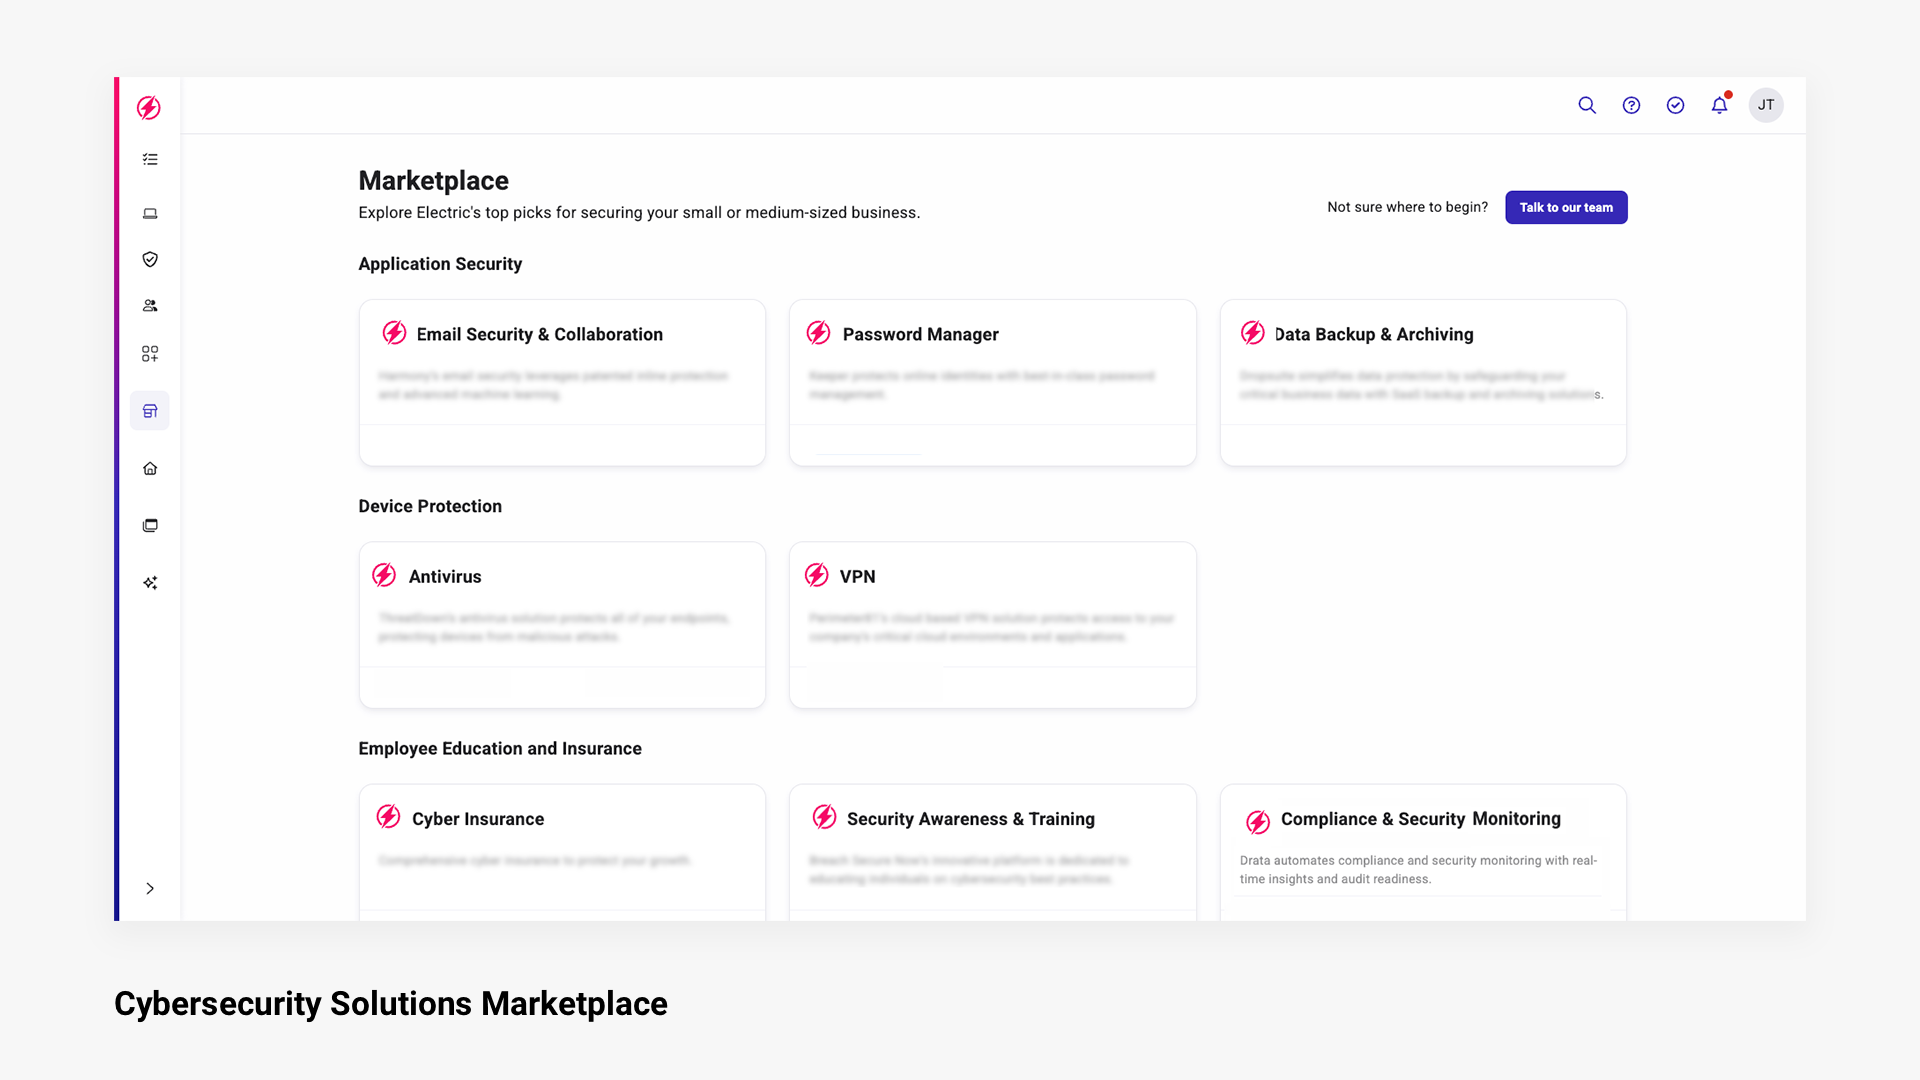
Task: Open the Password Manager card
Action: pos(992,382)
